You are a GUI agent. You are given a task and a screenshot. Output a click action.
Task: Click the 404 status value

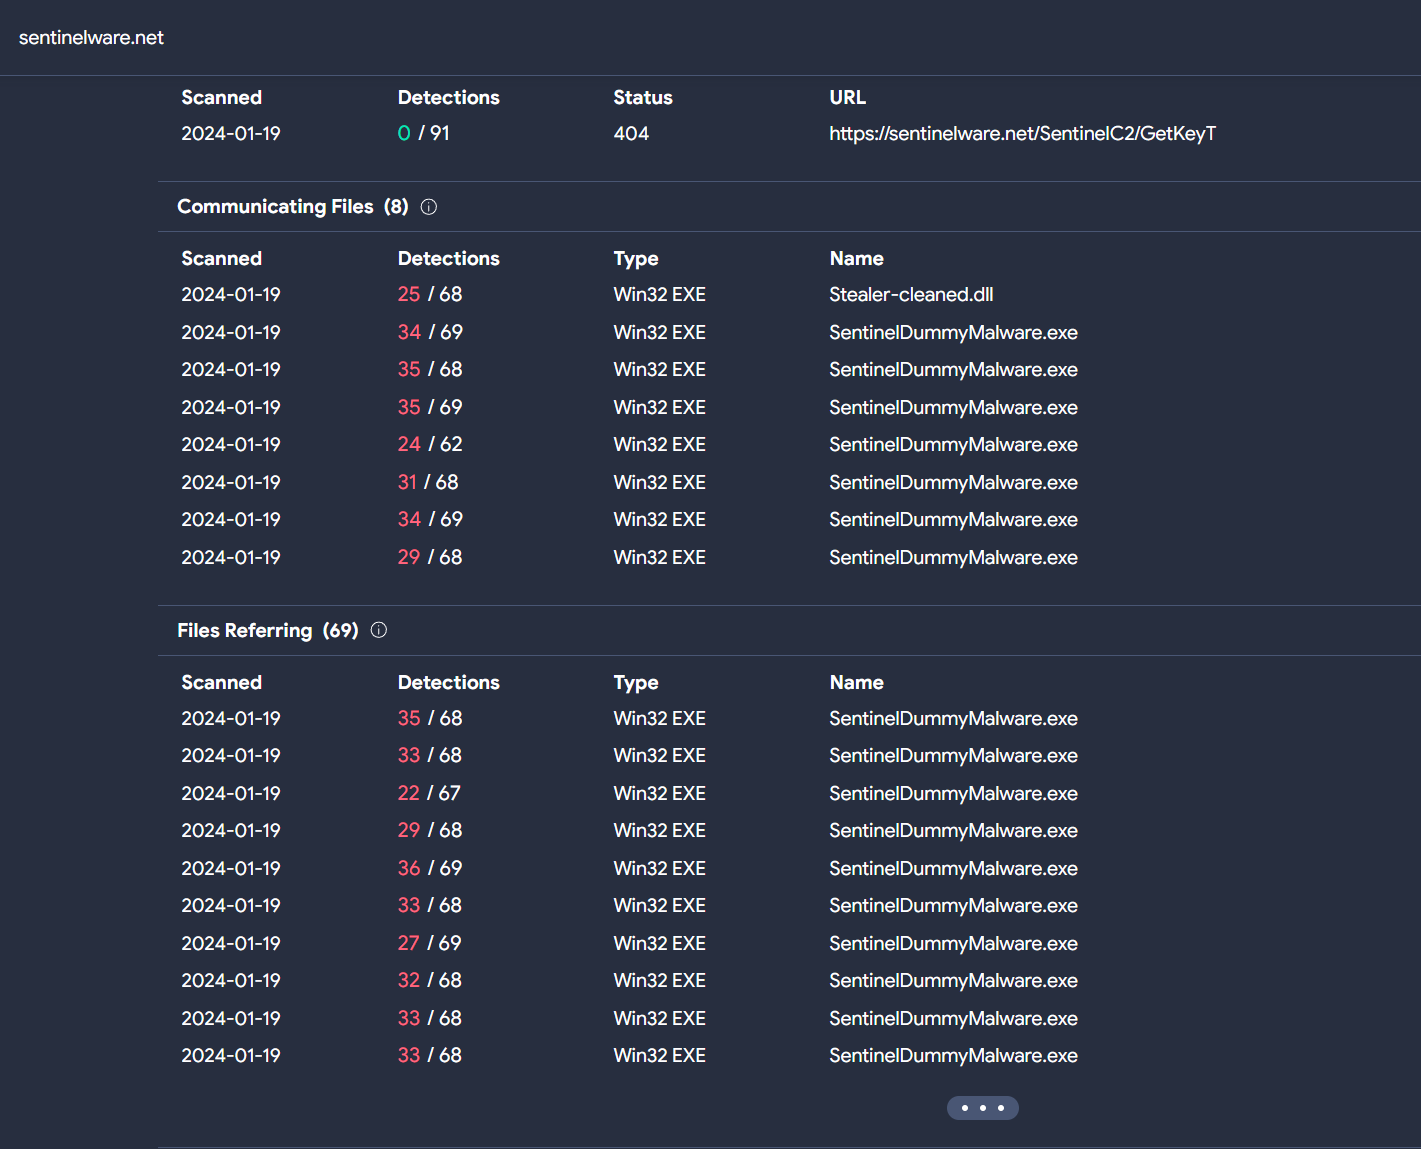click(631, 134)
